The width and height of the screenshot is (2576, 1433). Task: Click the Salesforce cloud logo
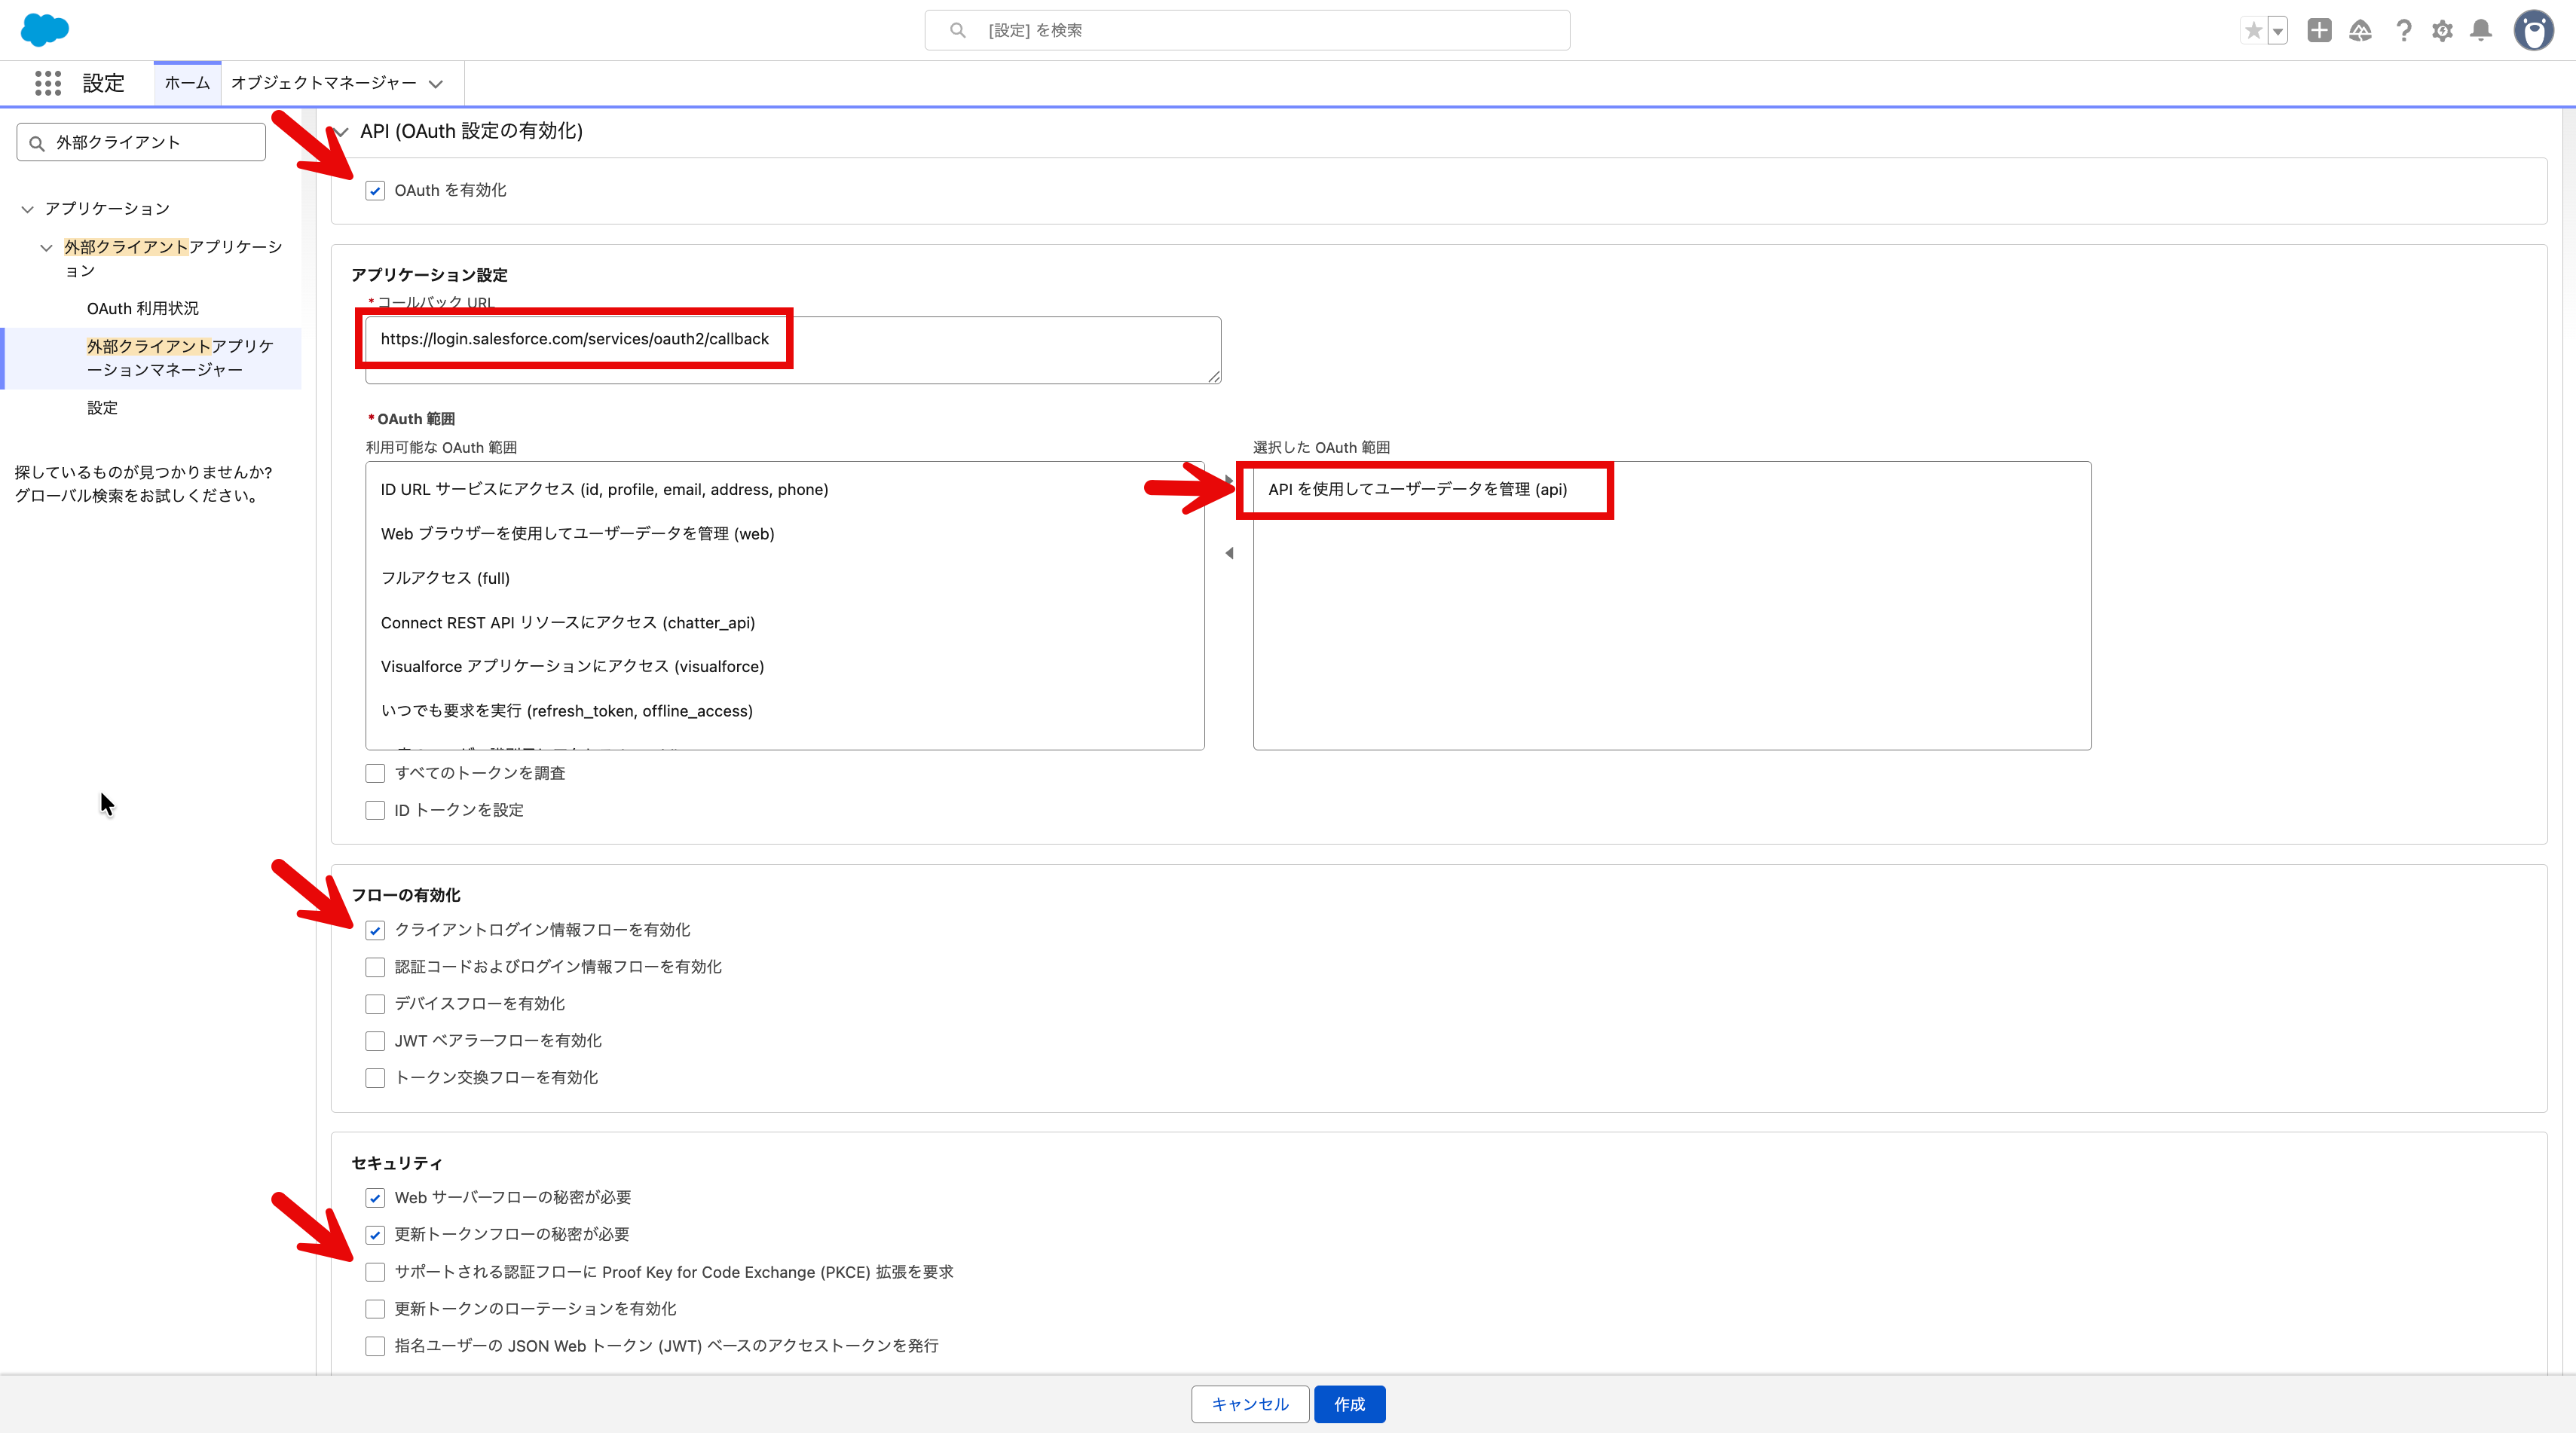click(x=44, y=30)
